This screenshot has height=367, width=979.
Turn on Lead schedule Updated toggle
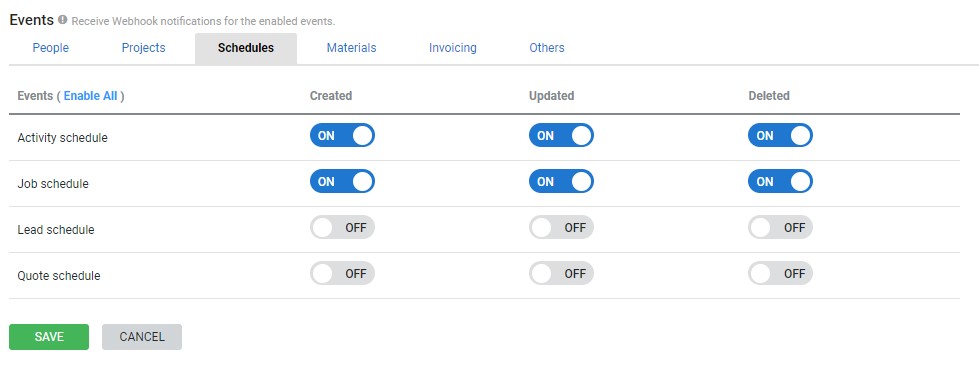click(561, 228)
